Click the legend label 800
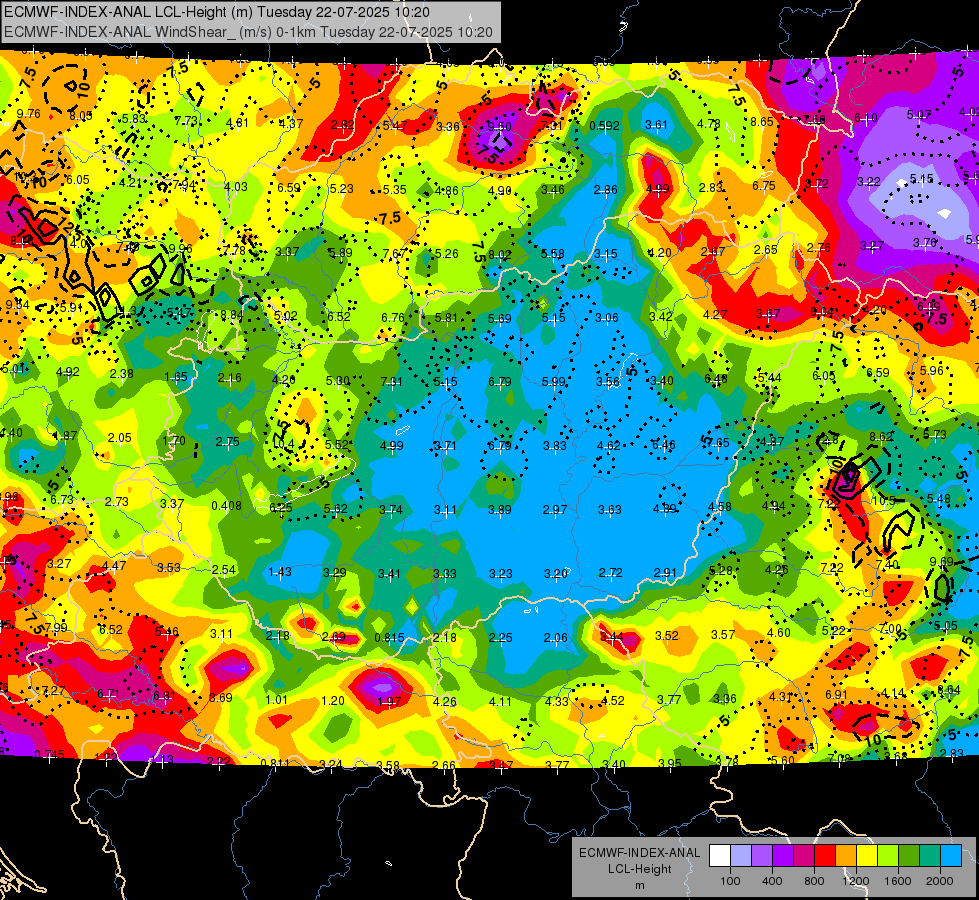 click(x=814, y=881)
